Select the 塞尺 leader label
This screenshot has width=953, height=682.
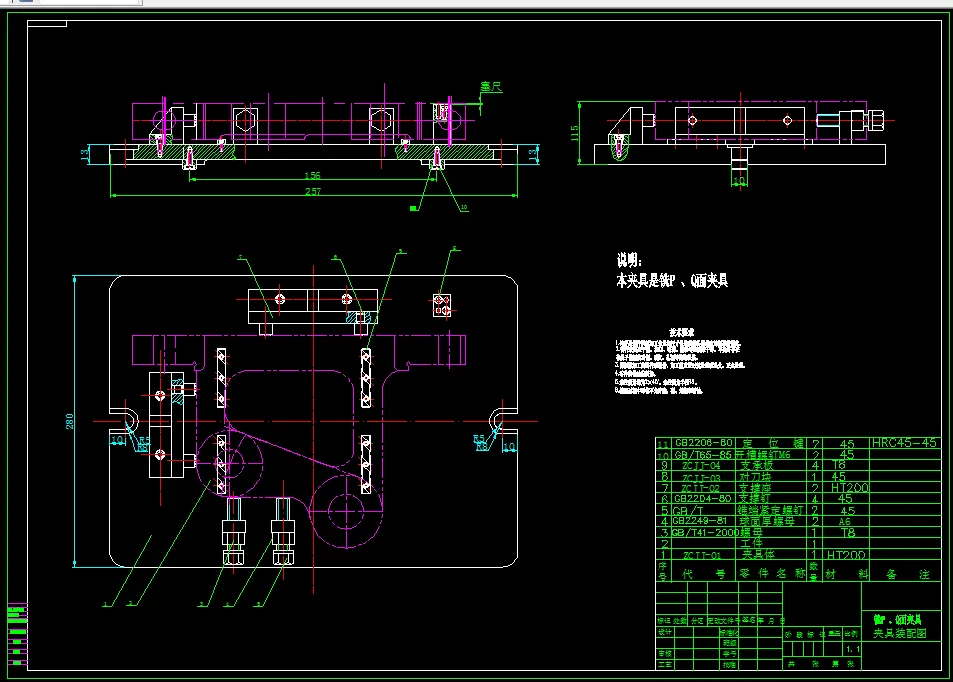491,87
